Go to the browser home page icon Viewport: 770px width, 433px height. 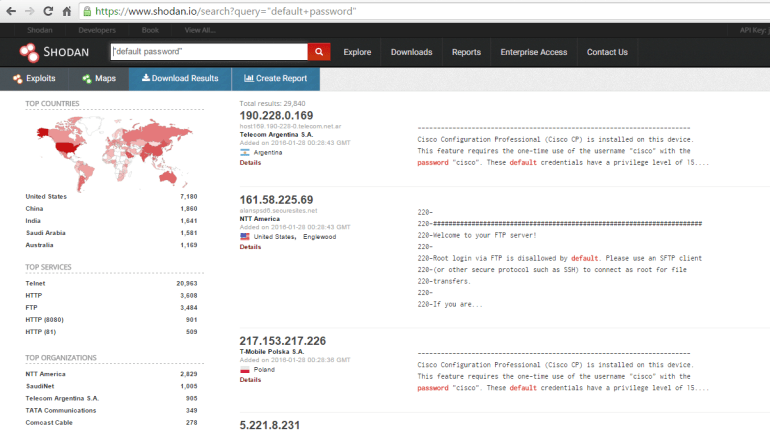[x=66, y=11]
